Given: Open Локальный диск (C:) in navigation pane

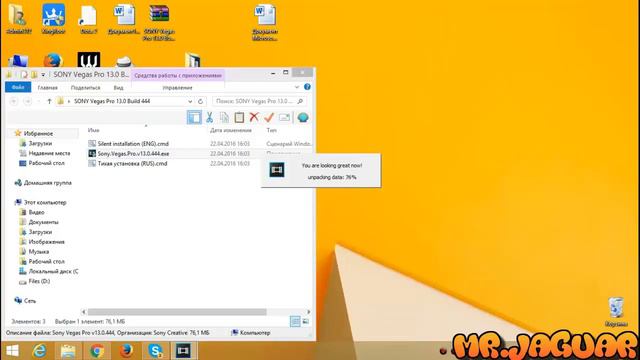Looking at the screenshot, I should 53,271.
